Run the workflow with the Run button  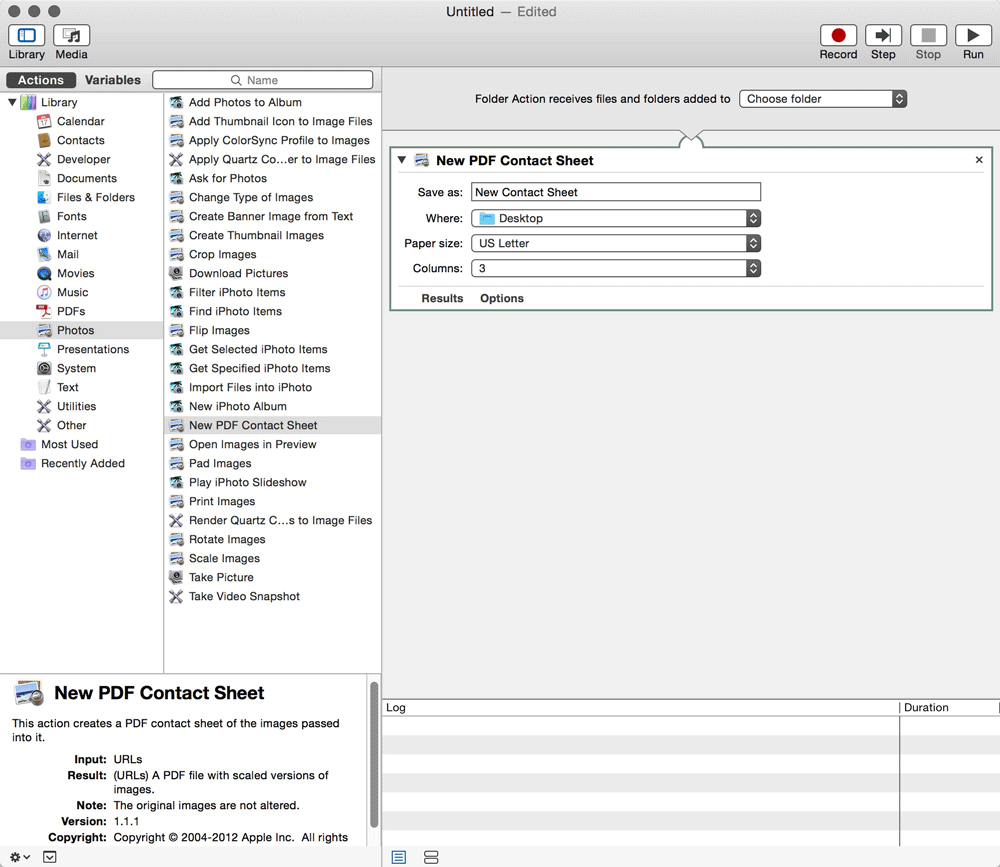point(973,35)
